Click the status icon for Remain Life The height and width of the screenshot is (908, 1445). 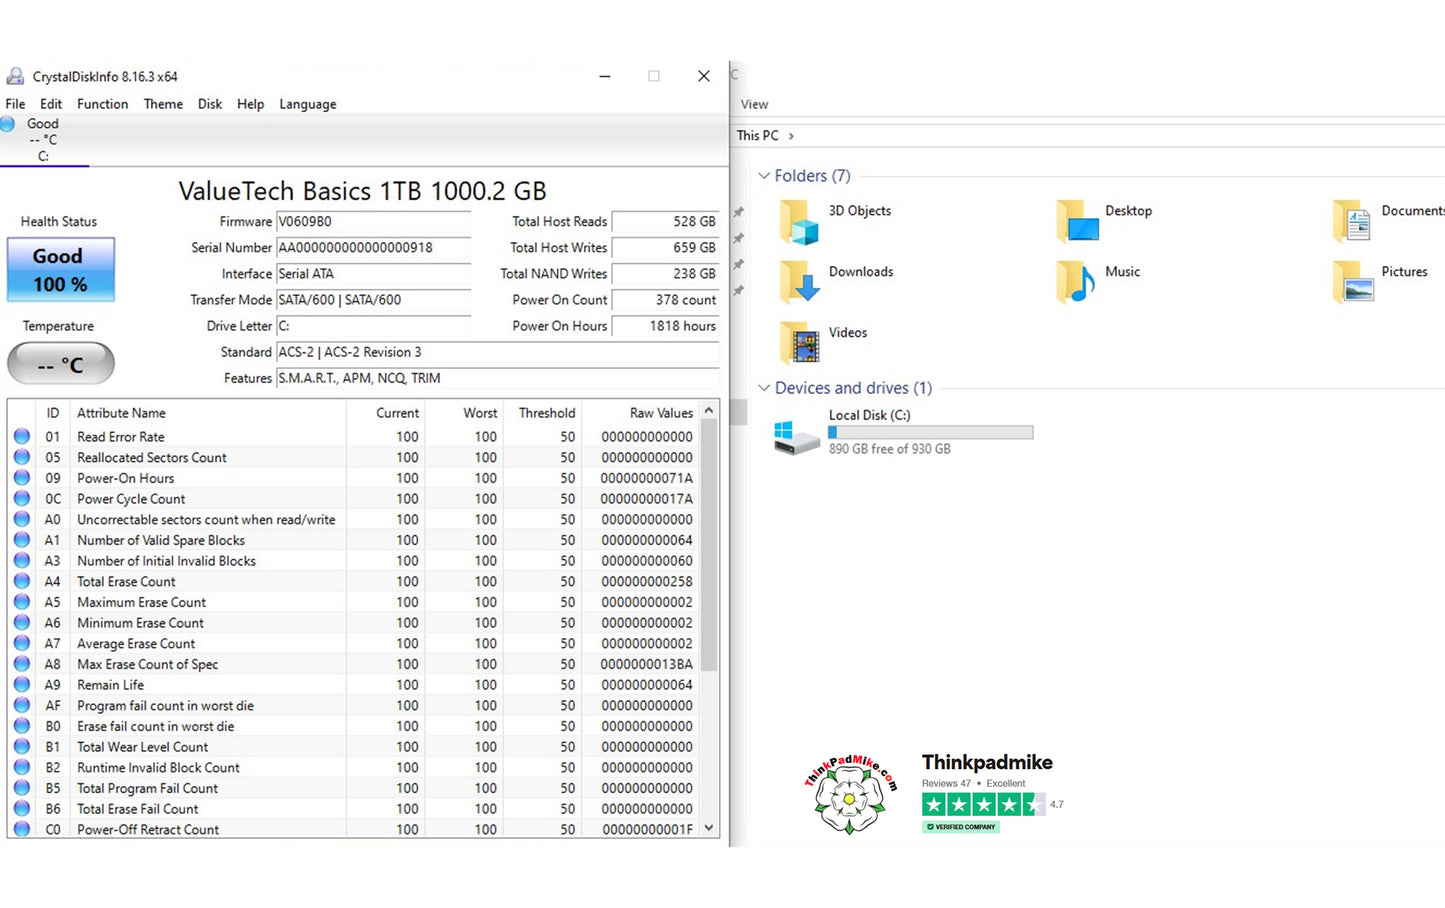pos(22,685)
